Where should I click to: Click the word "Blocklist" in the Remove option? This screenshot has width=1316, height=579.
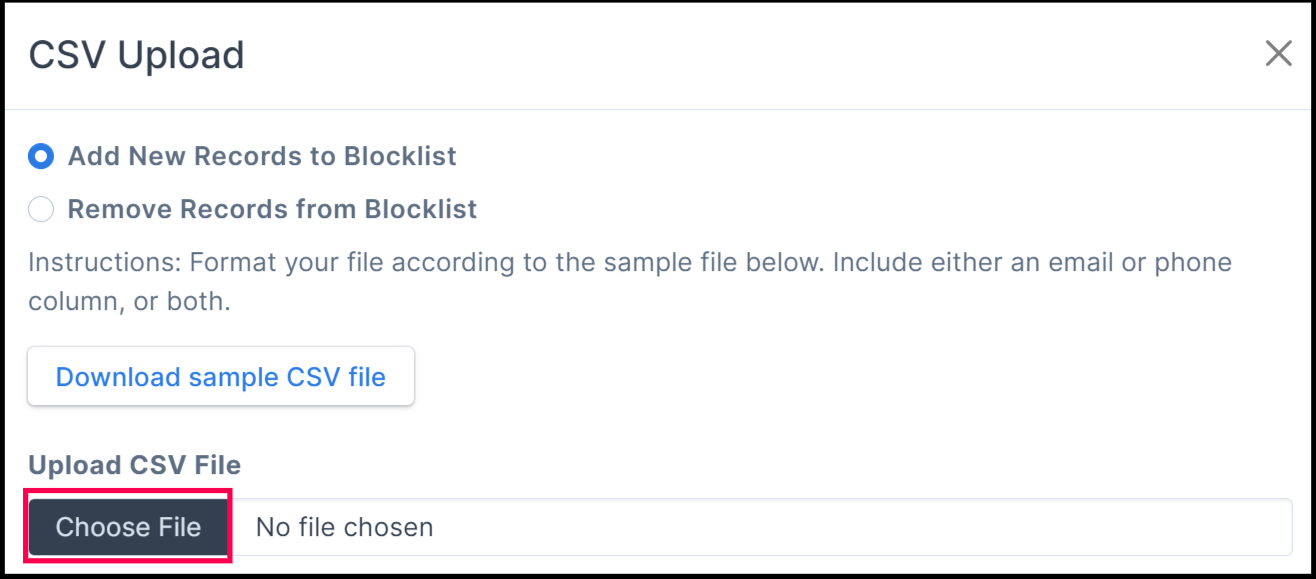(420, 210)
